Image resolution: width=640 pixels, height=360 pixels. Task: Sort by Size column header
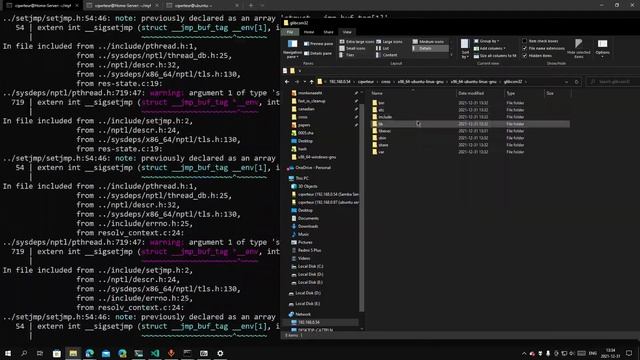[558, 93]
